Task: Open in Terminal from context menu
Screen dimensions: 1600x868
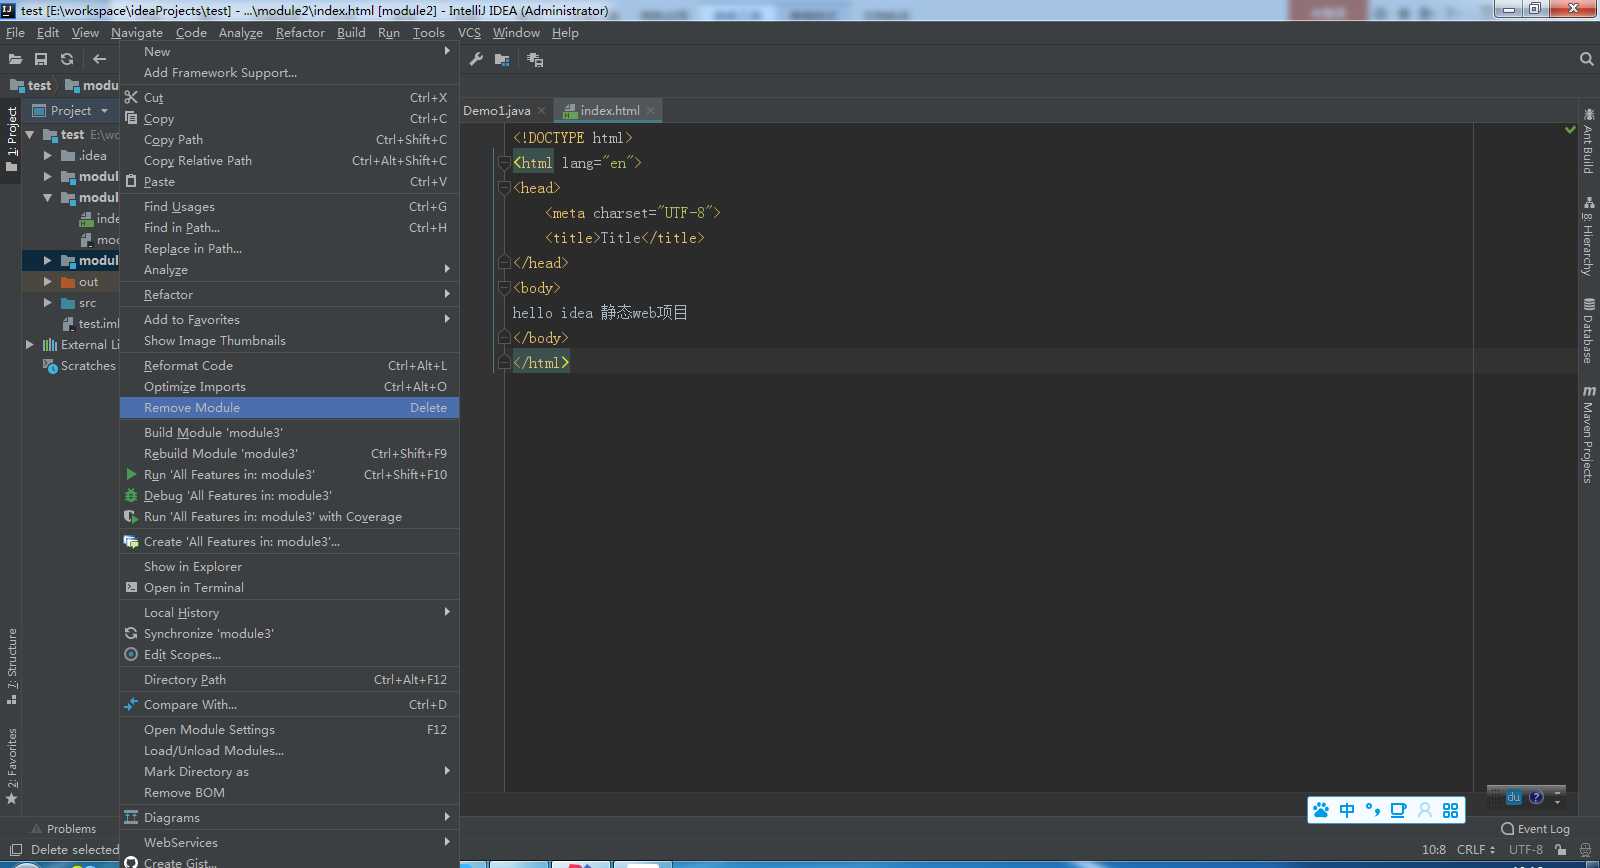Action: pyautogui.click(x=289, y=588)
